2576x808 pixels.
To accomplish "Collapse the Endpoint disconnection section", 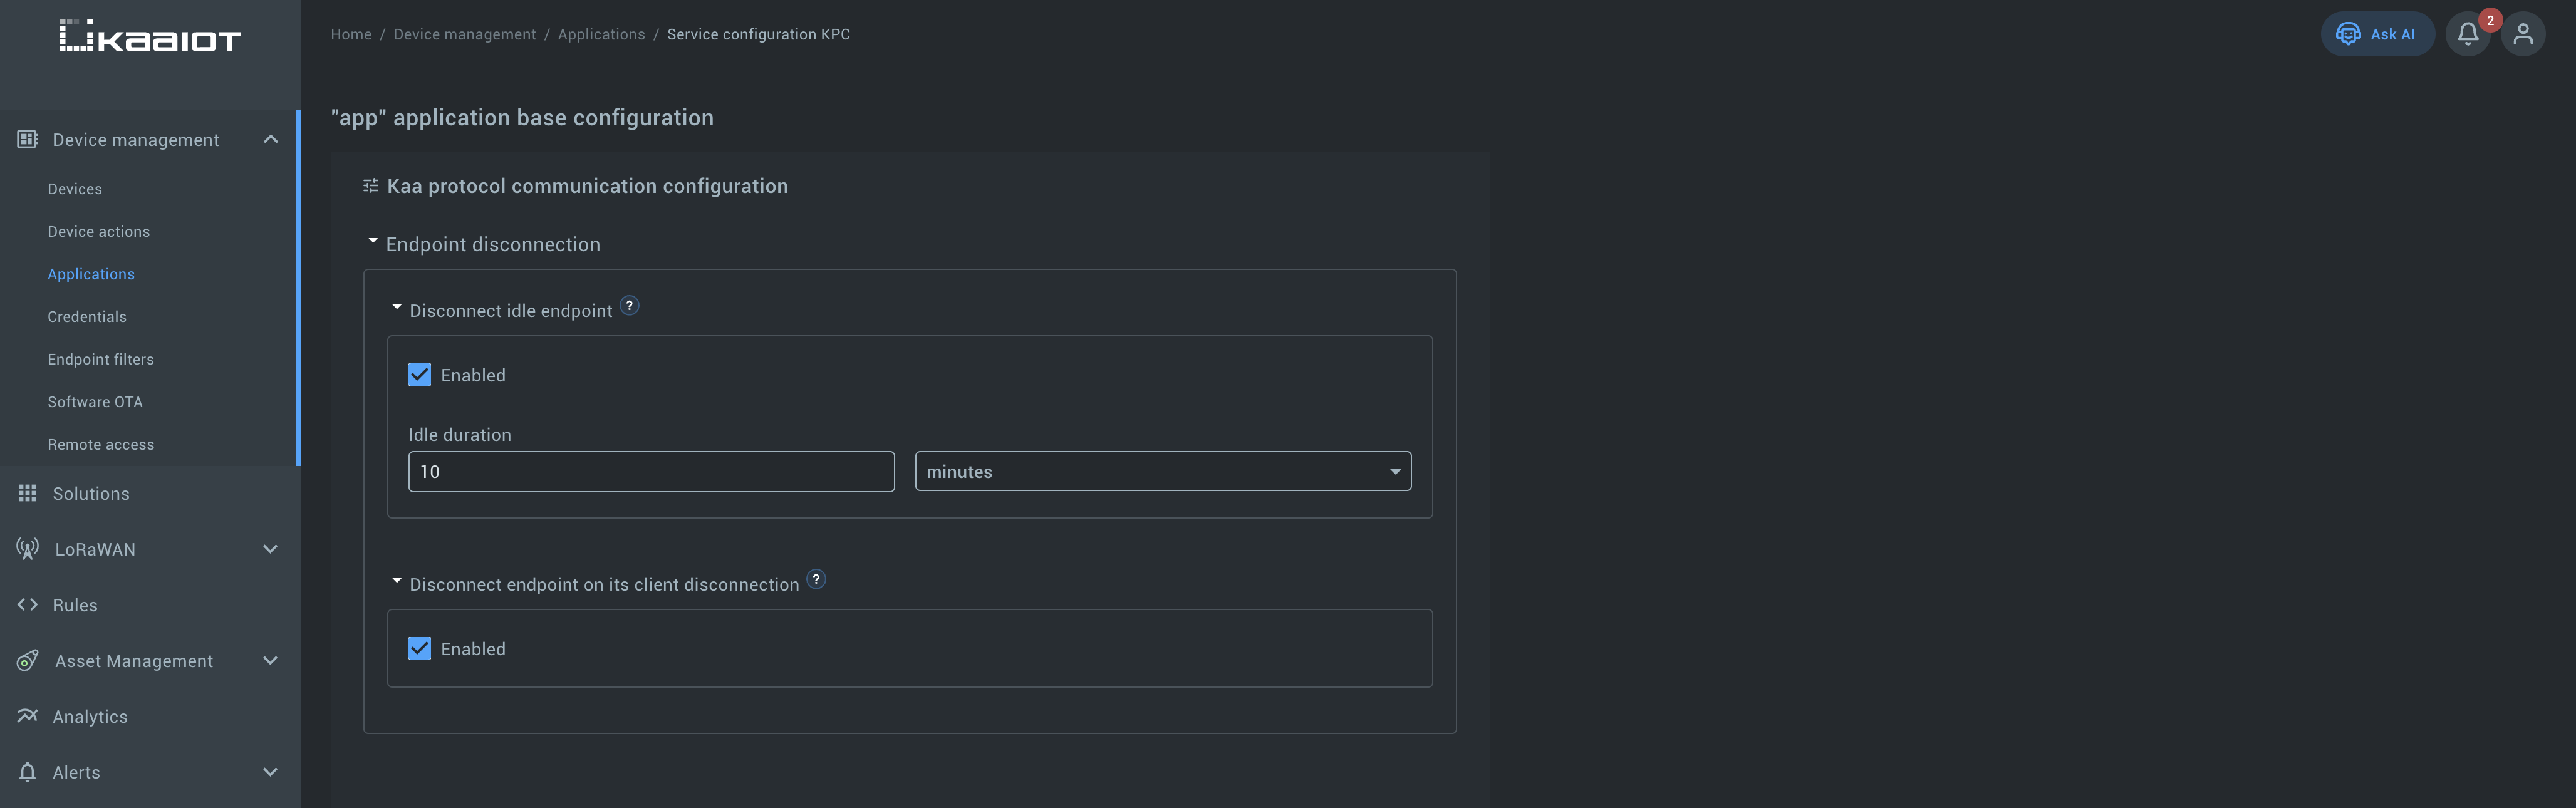I will click(373, 241).
